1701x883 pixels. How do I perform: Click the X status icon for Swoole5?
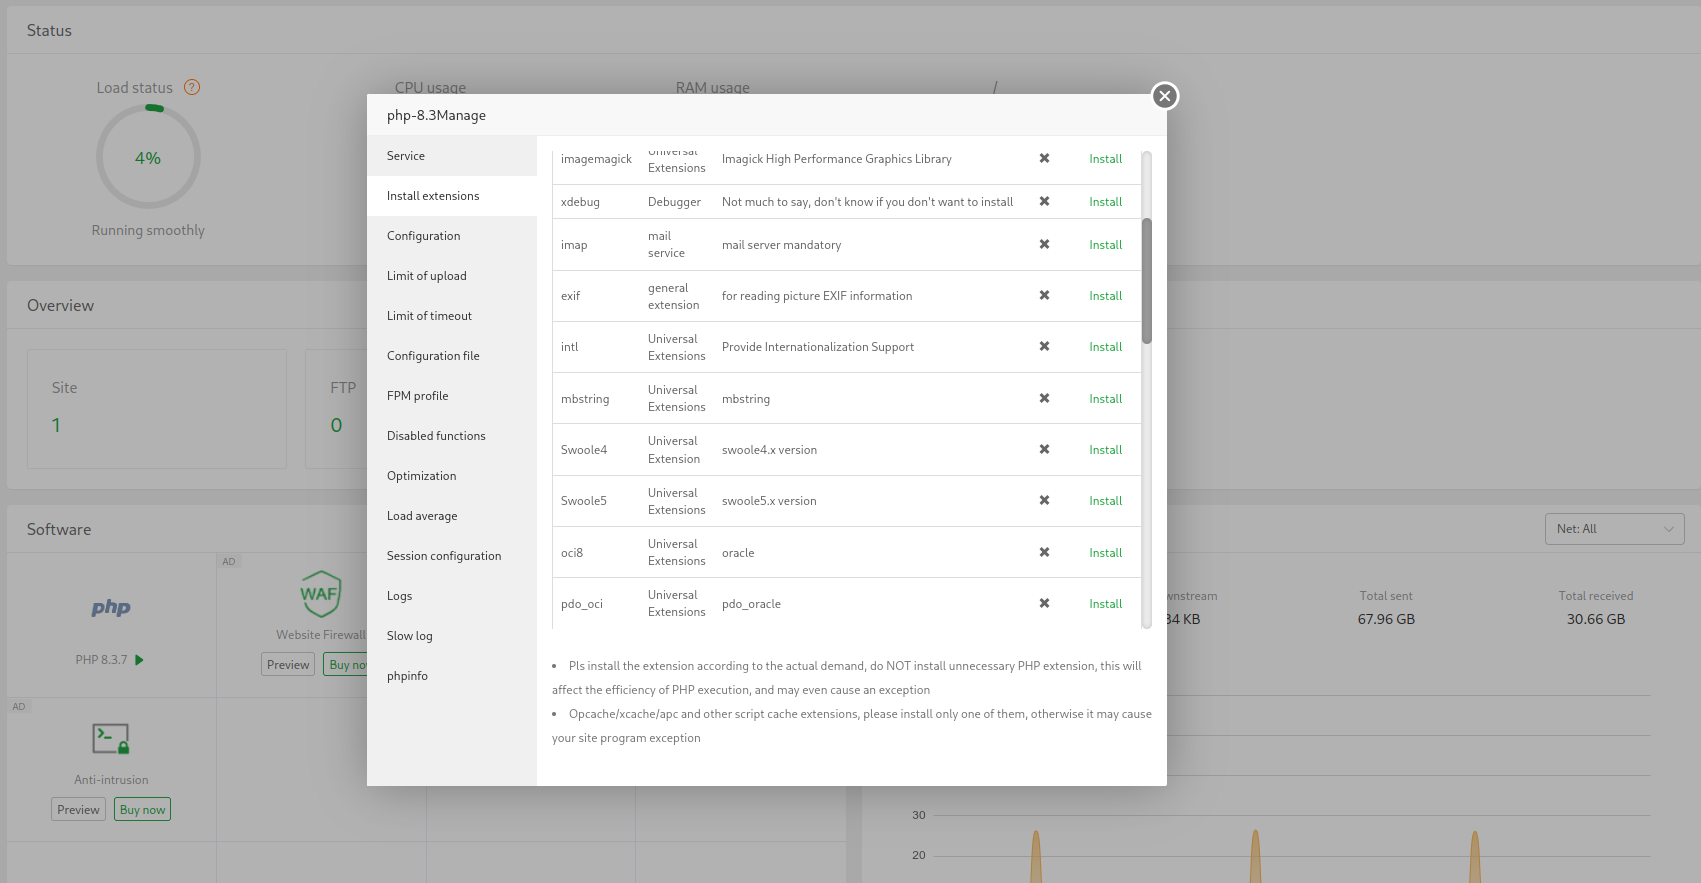point(1044,500)
